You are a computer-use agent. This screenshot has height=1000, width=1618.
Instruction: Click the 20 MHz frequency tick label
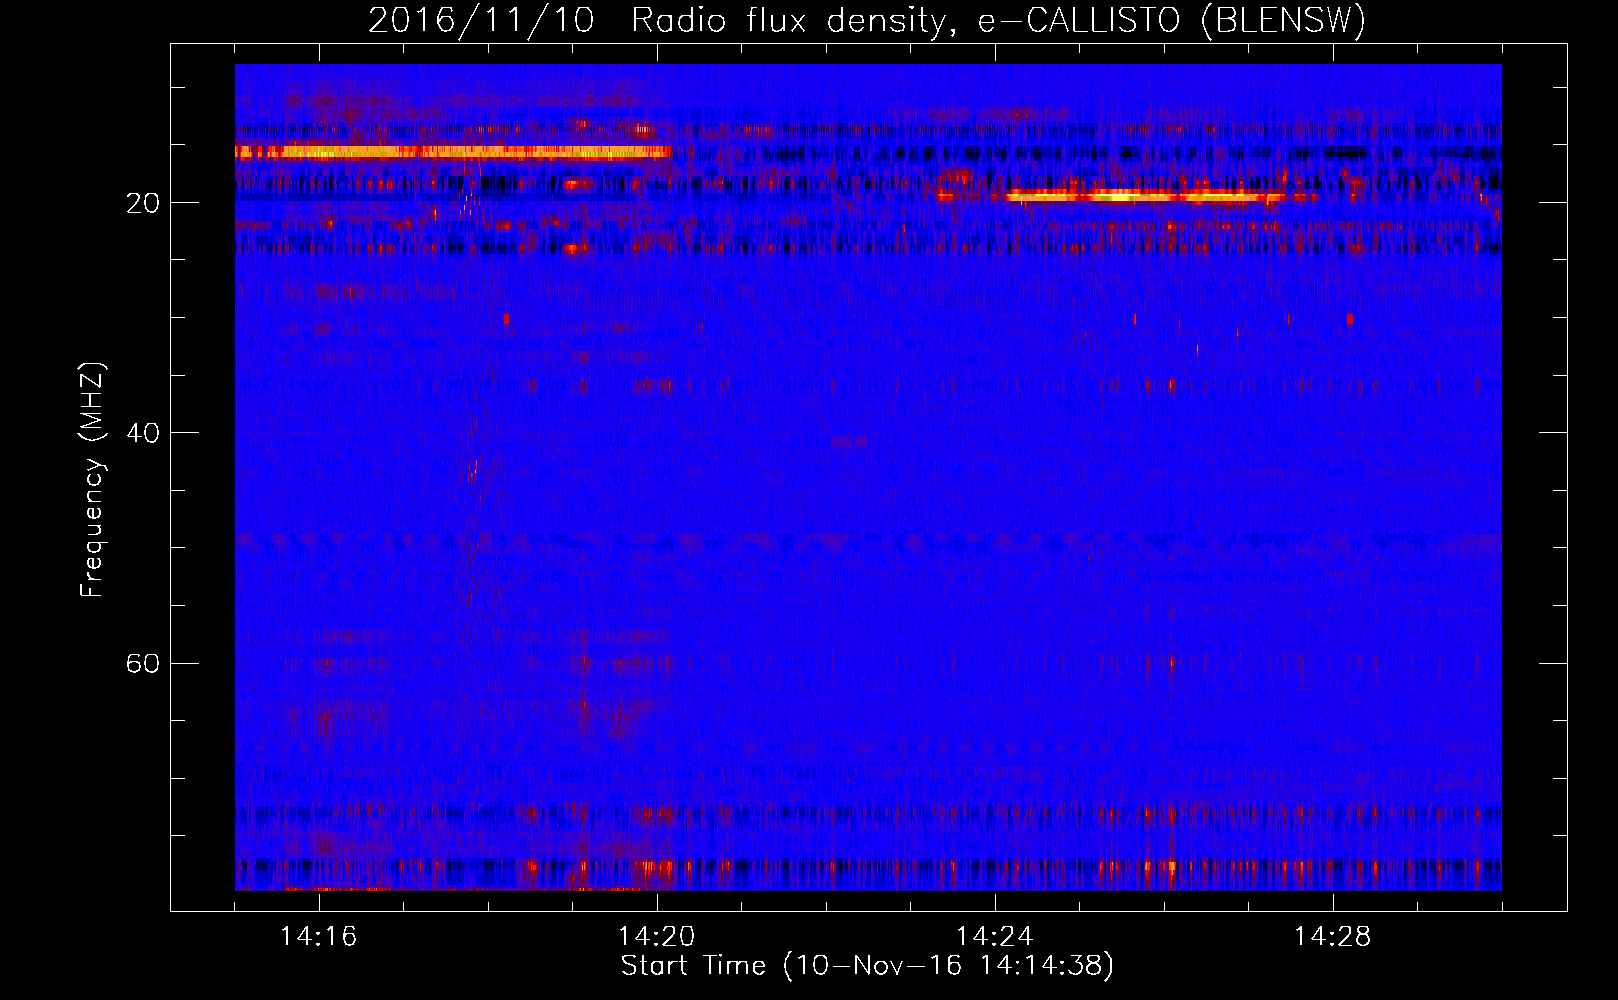pos(143,203)
